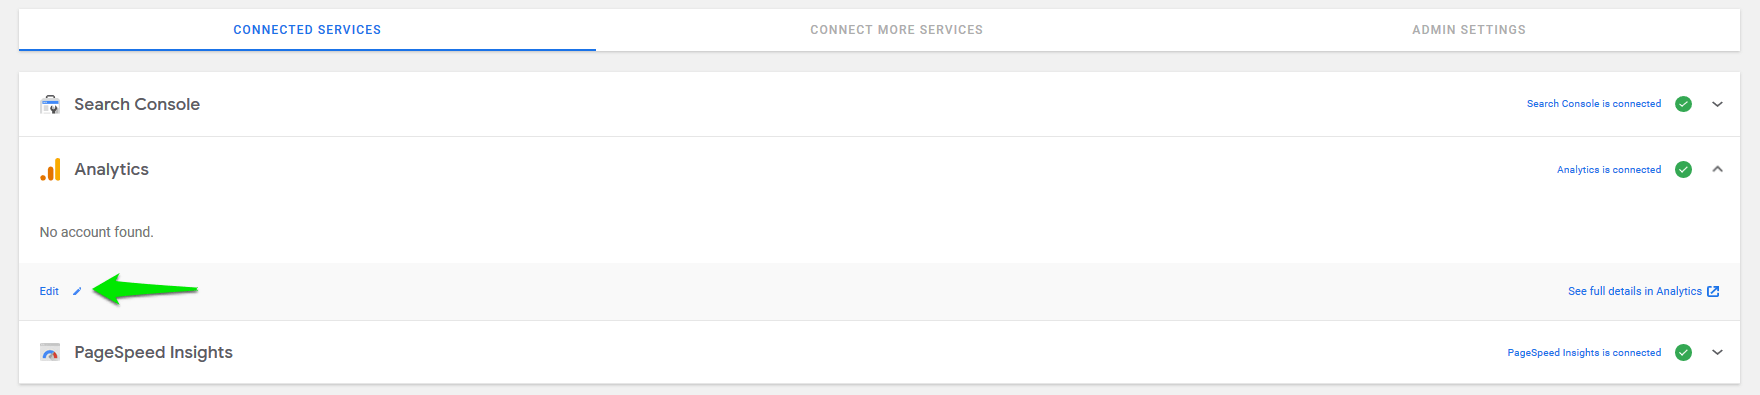Viewport: 1760px width, 395px height.
Task: Click the pencil icon beside Edit
Action: point(77,292)
